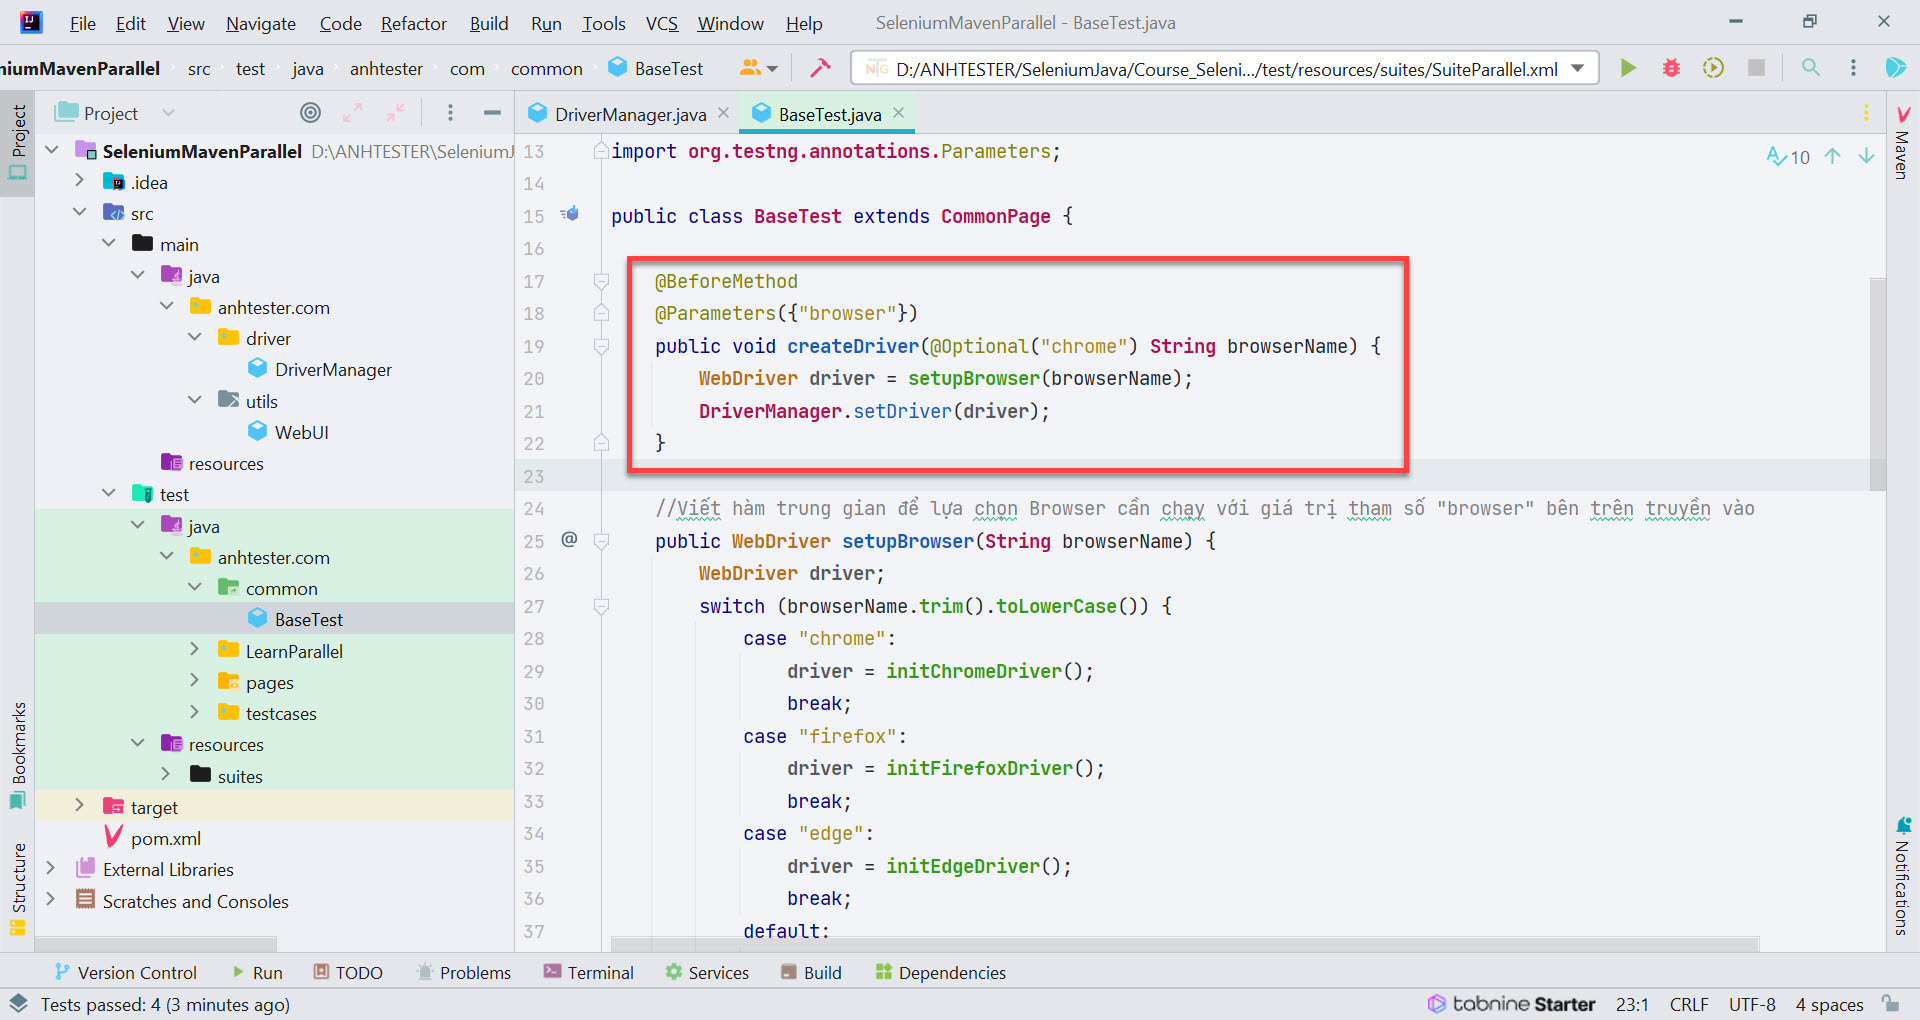Open the toolbar more options menu
This screenshot has height=1020, width=1920.
(1853, 68)
